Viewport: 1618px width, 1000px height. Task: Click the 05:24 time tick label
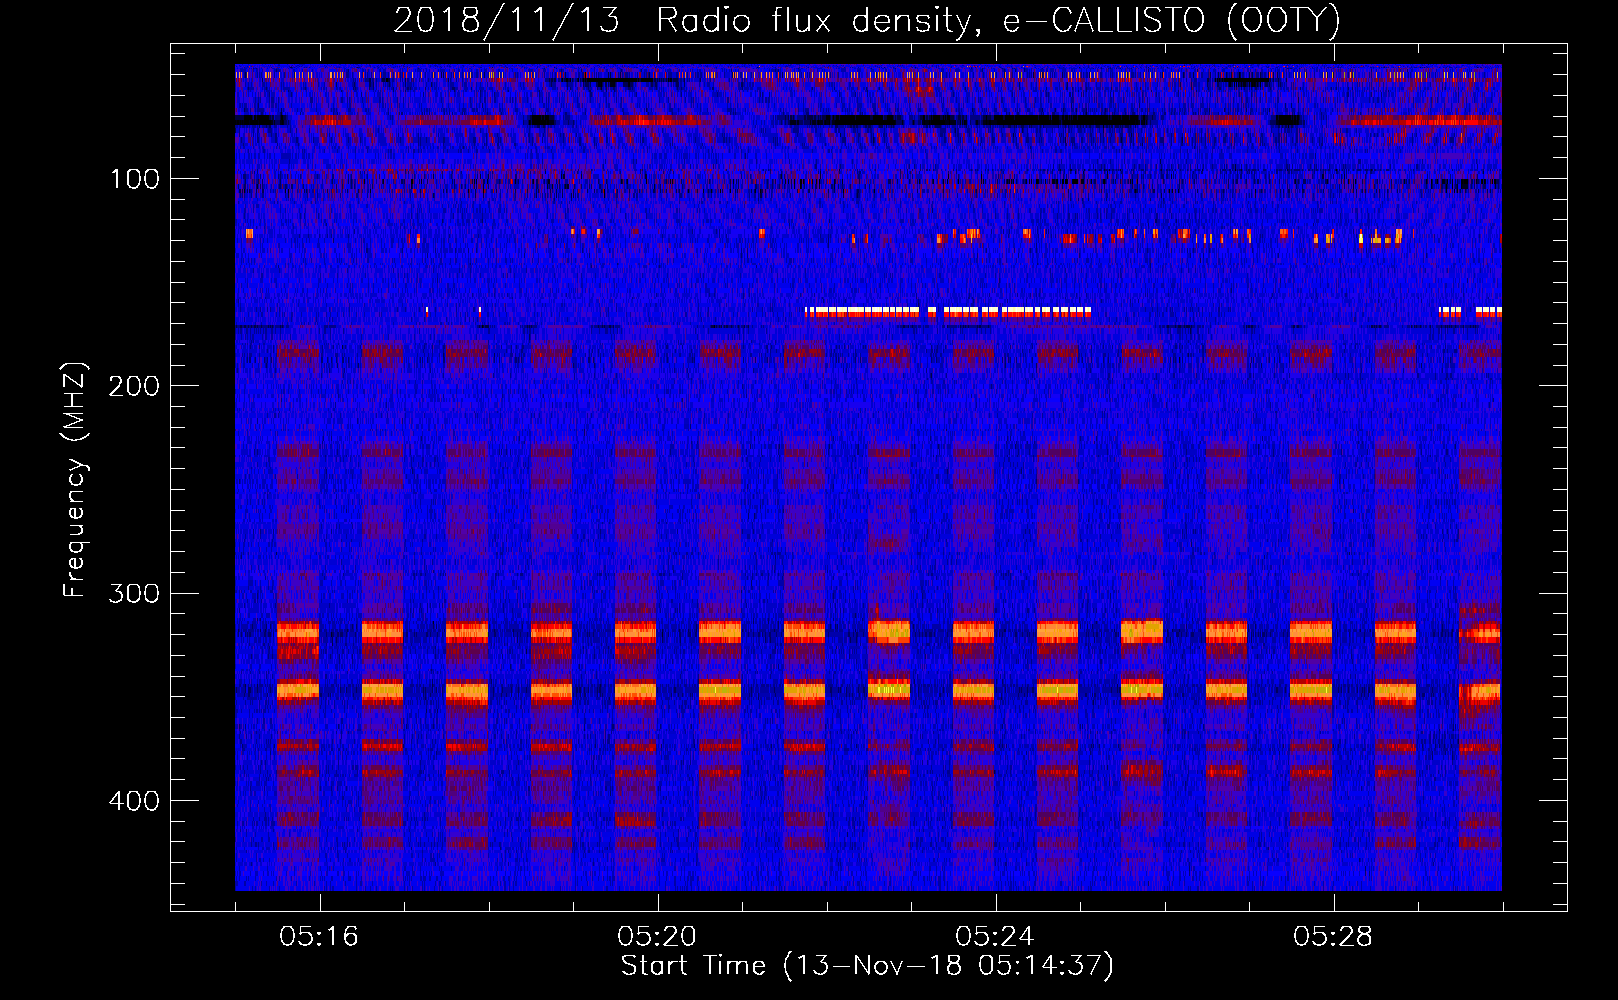click(x=995, y=937)
